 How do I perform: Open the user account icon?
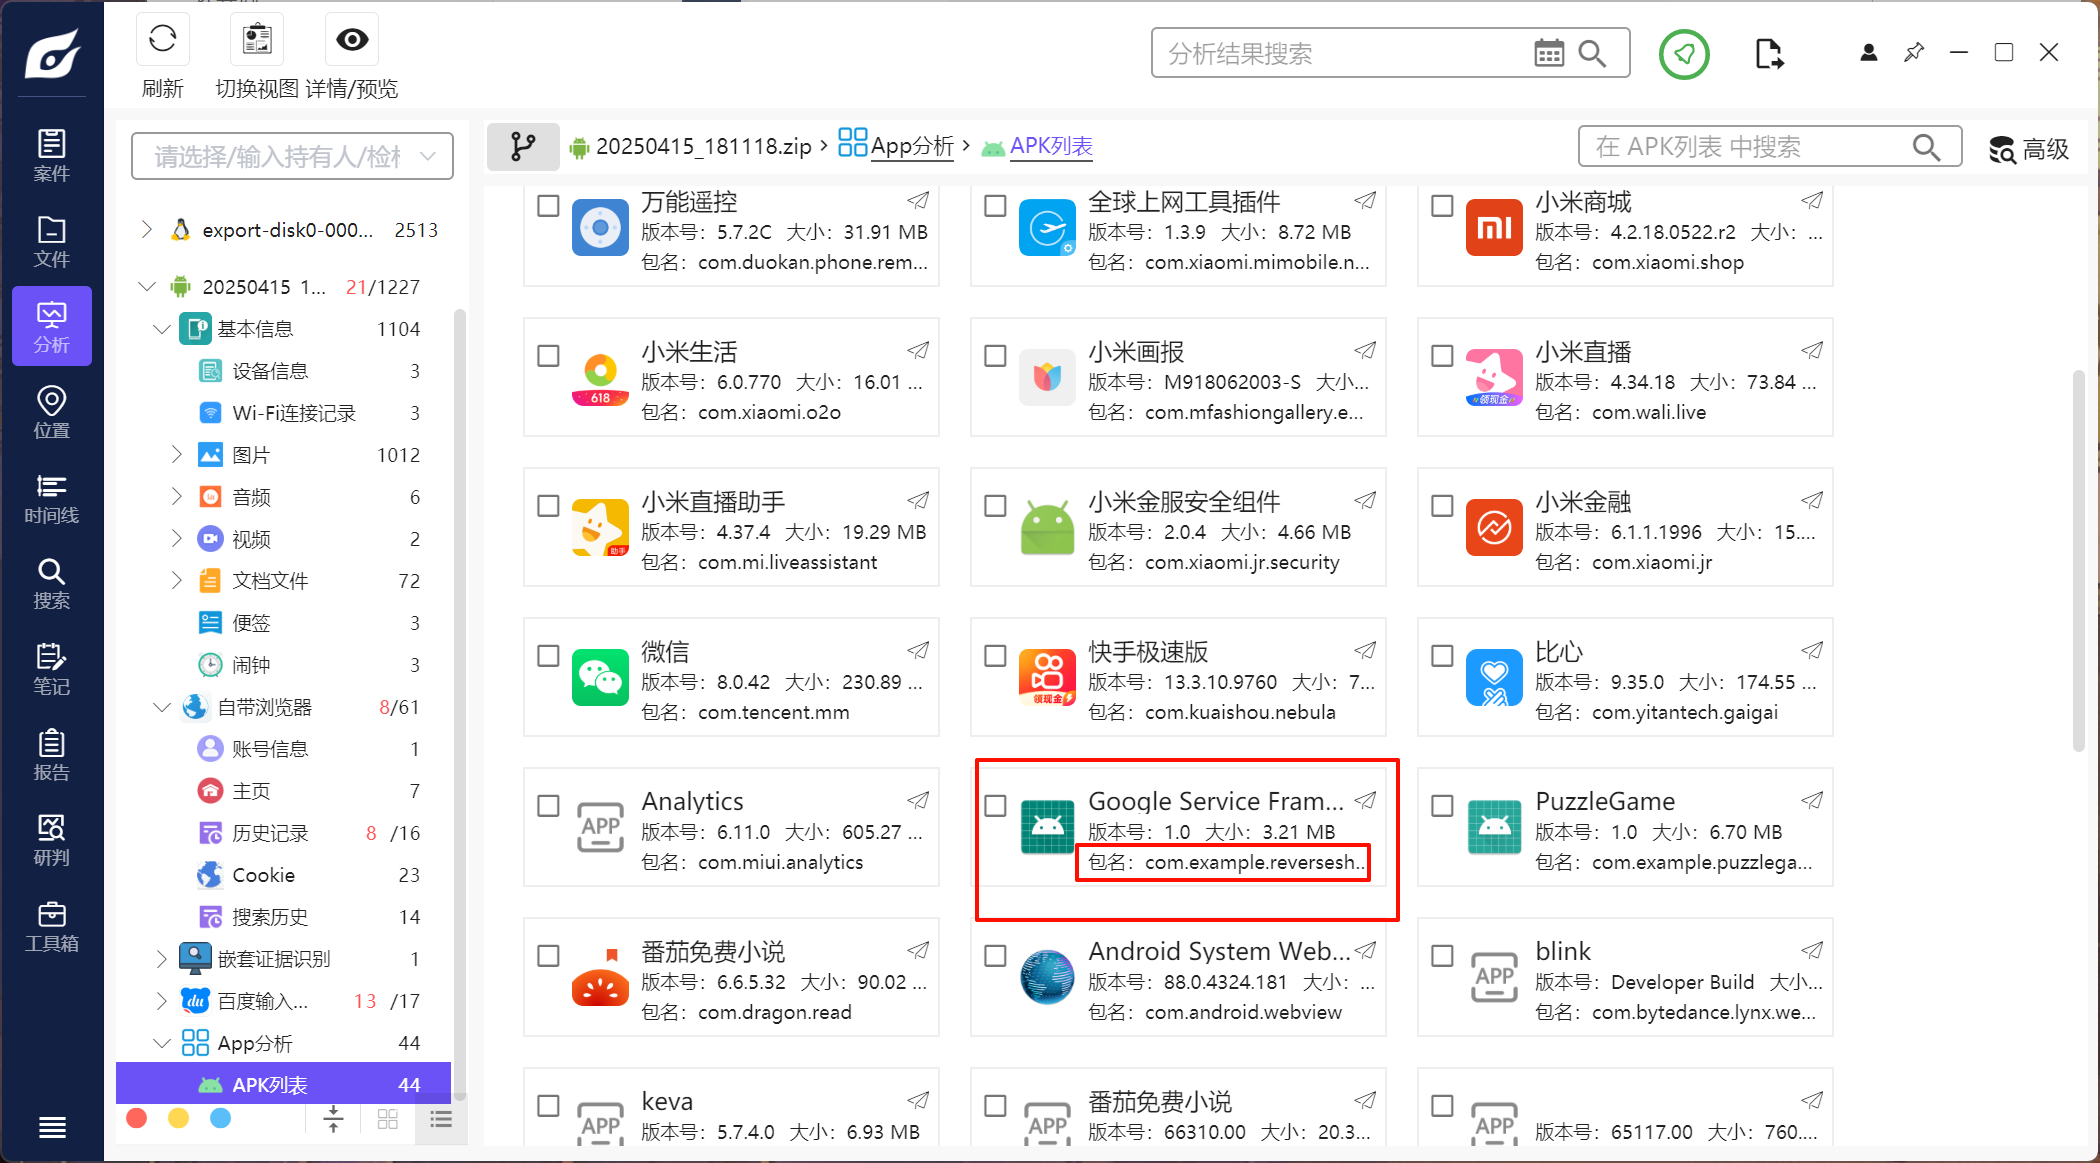[x=1868, y=52]
